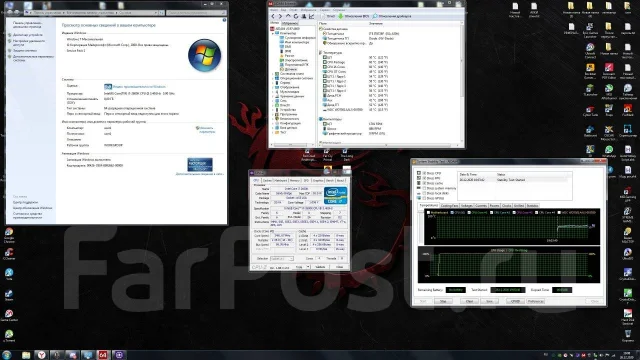The image size is (640, 360).
Task: Collapse the Computer node in AIDA64 tree
Action: click(x=273, y=33)
